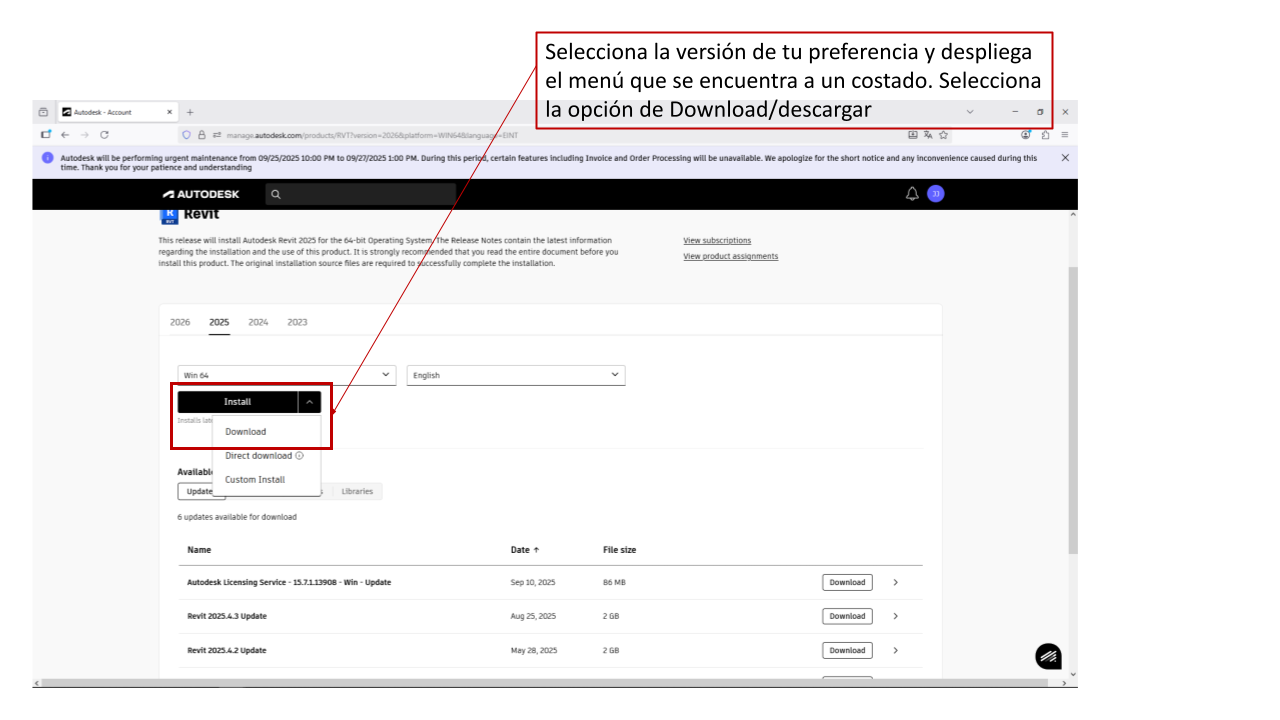
Task: Click the bookmark star icon in address bar
Action: [x=943, y=134]
